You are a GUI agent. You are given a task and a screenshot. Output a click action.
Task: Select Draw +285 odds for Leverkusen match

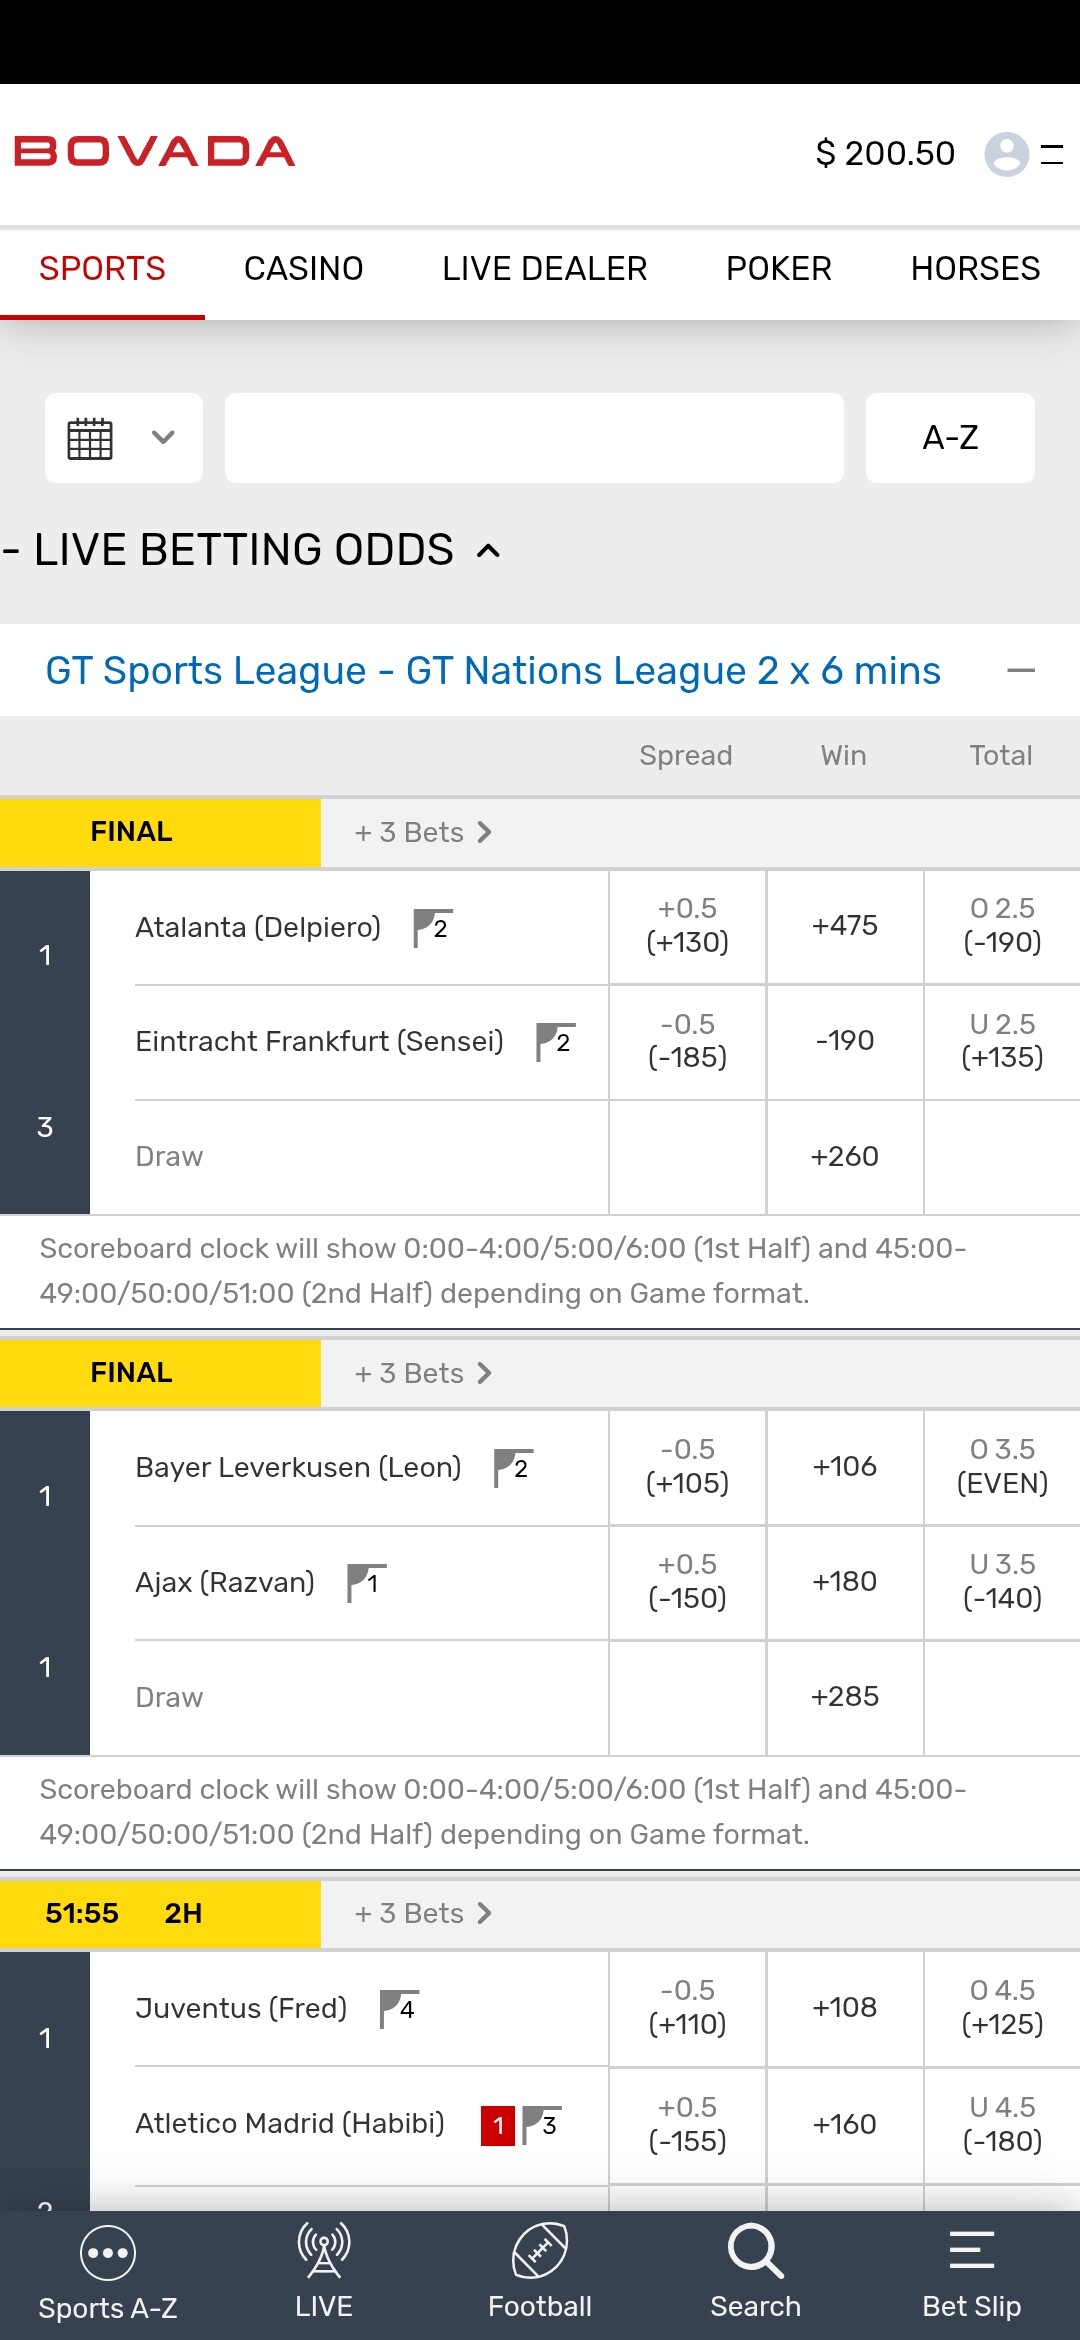click(845, 1697)
